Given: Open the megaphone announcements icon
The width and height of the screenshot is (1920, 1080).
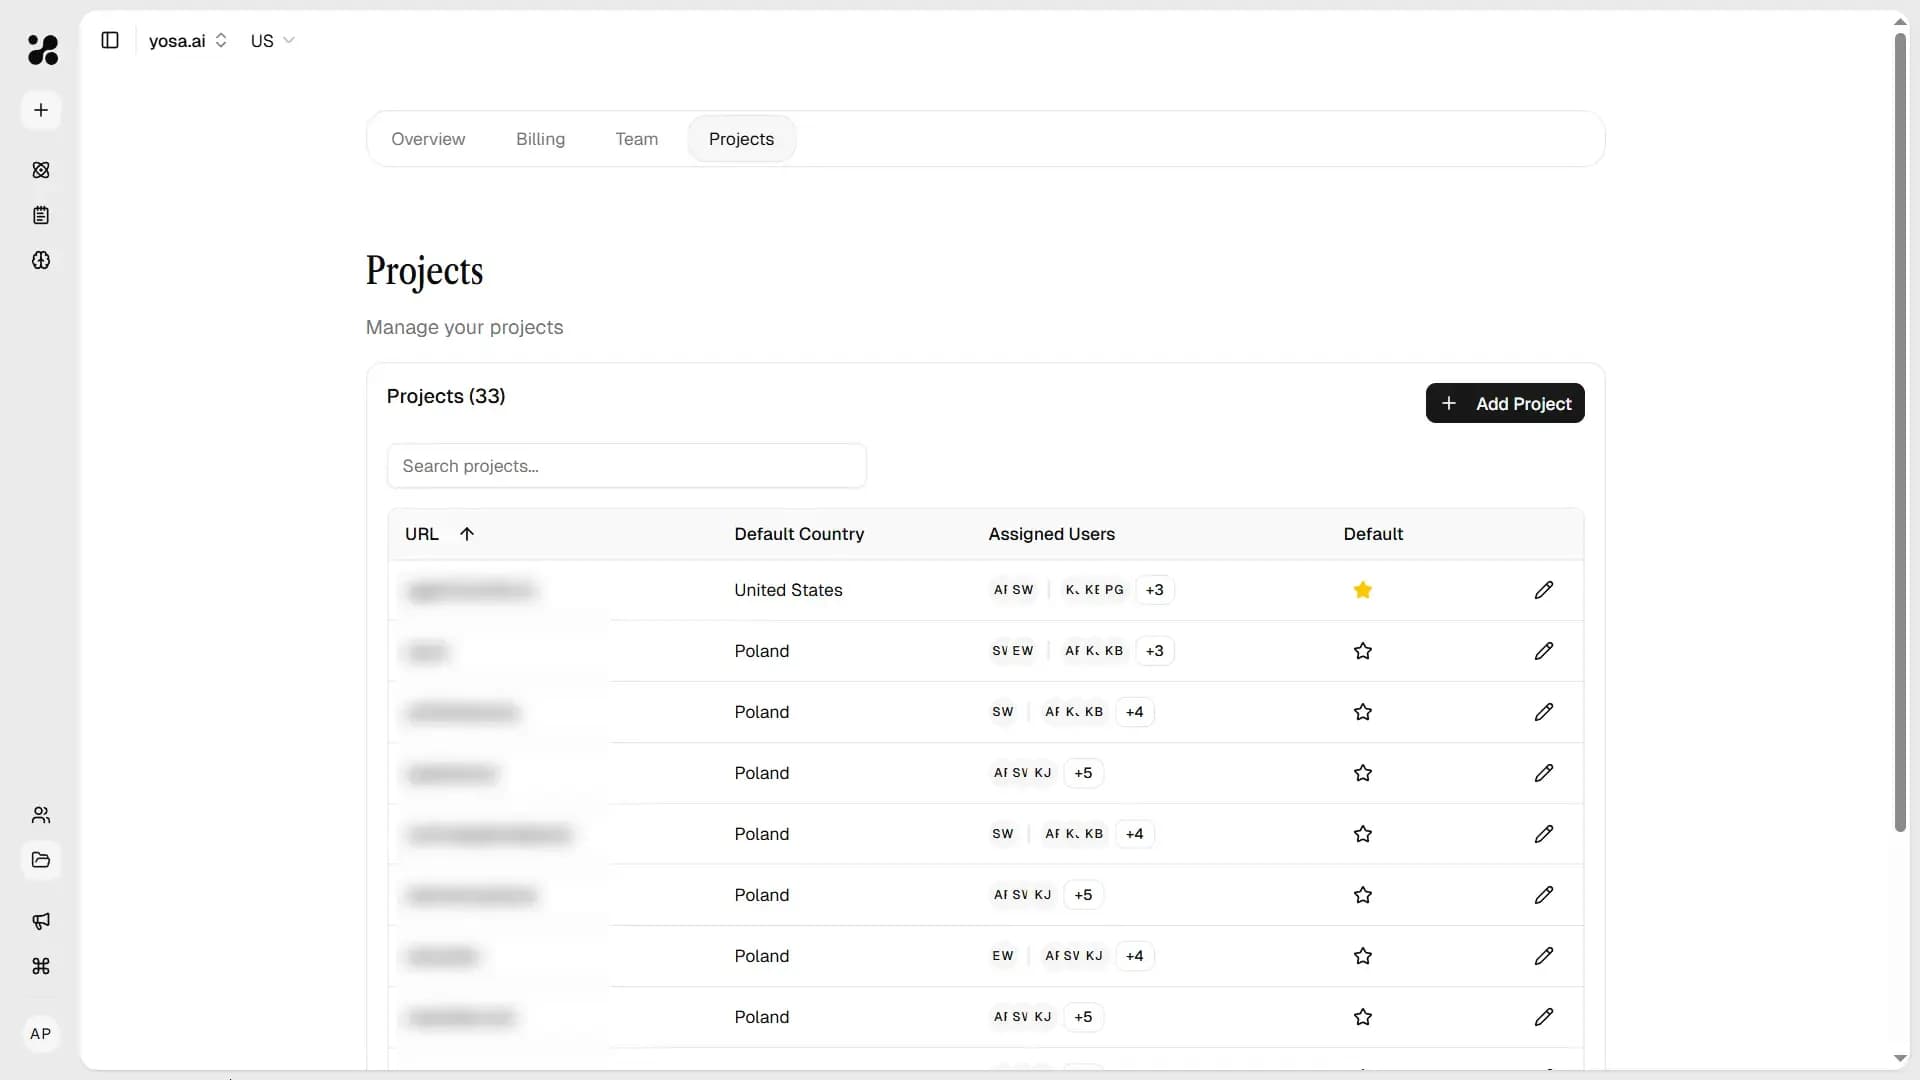Looking at the screenshot, I should coord(41,921).
